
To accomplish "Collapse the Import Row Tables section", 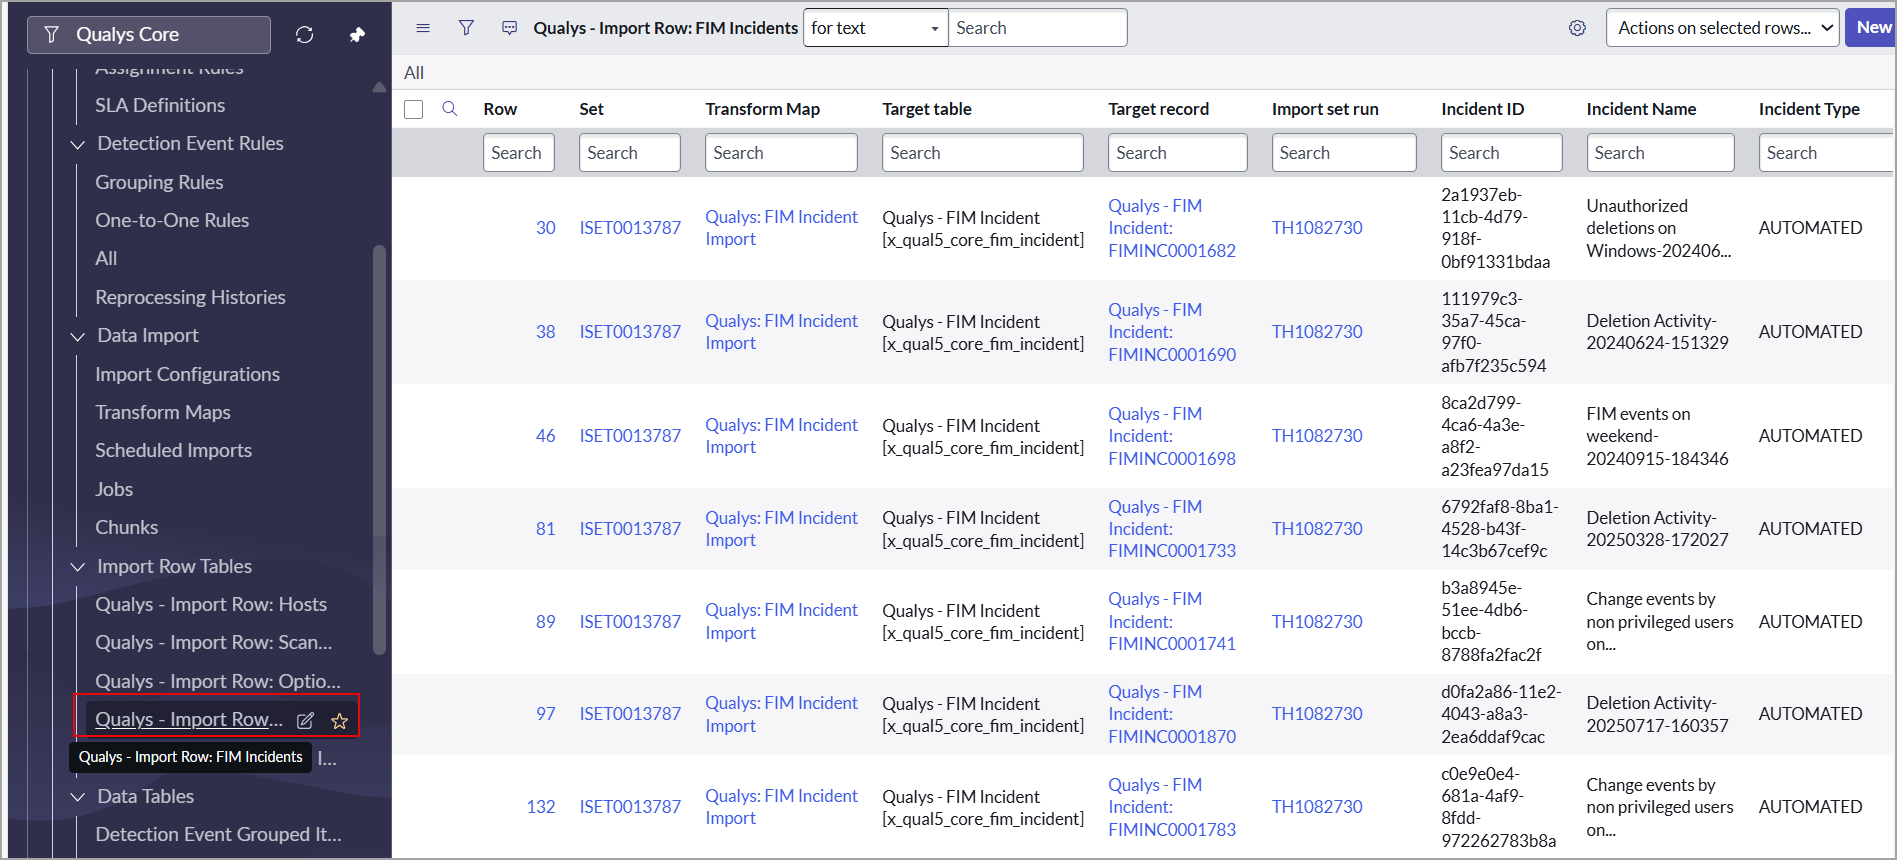I will pos(78,567).
